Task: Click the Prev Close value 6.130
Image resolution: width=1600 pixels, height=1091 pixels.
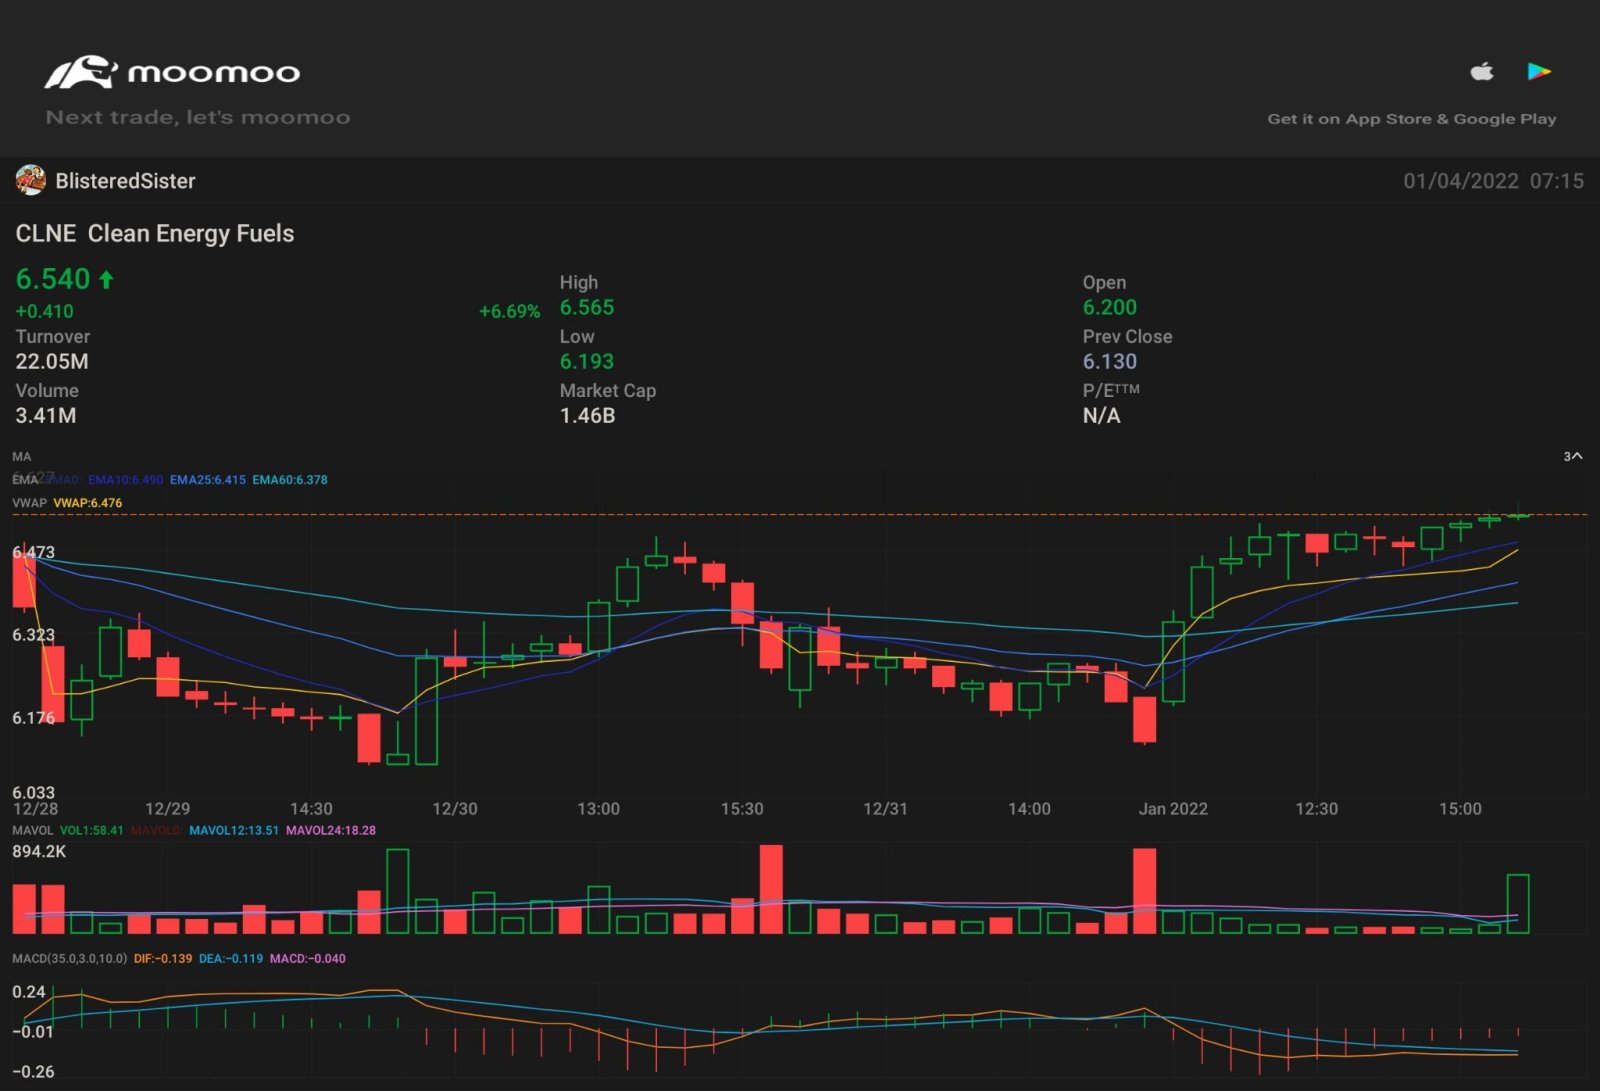Action: (1110, 361)
